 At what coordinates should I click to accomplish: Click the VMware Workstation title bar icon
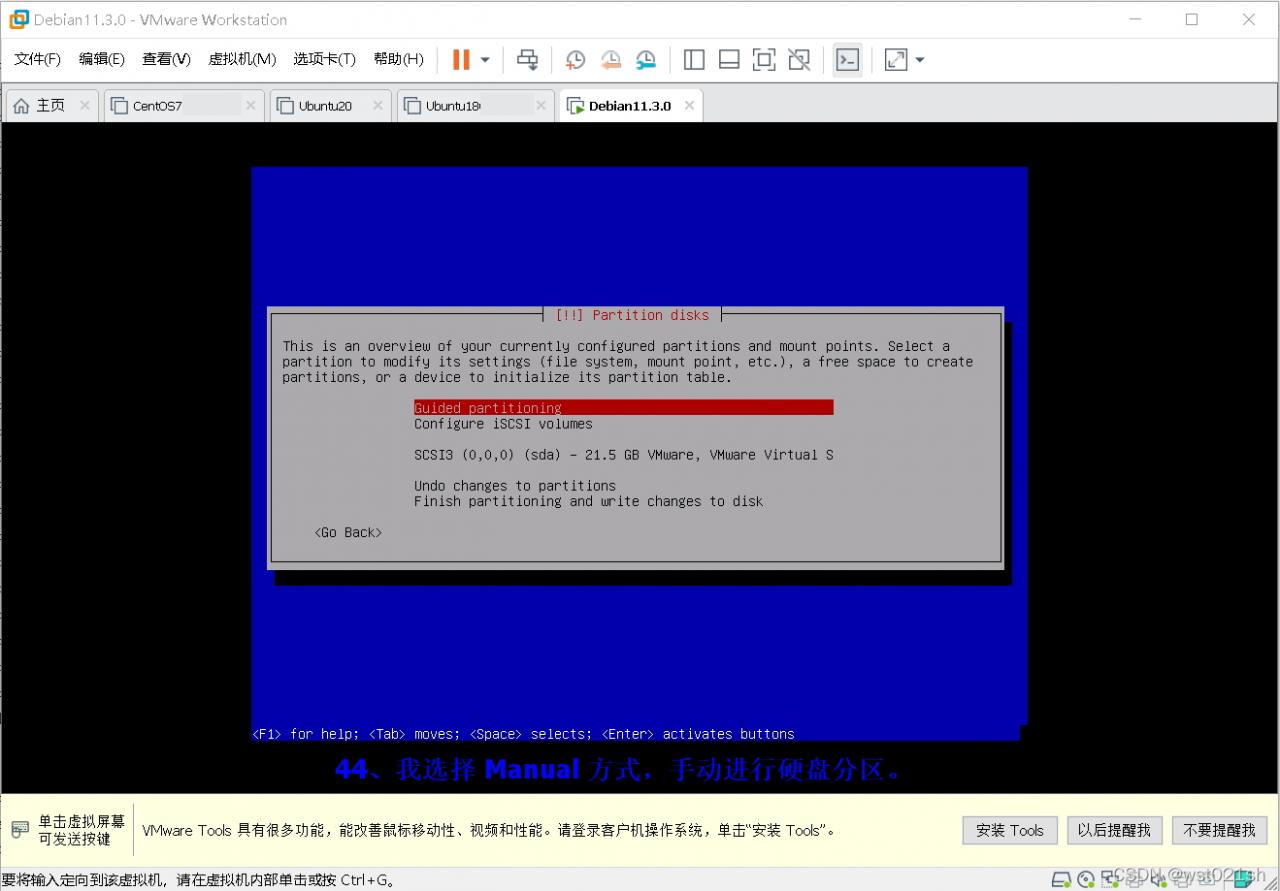coord(19,19)
